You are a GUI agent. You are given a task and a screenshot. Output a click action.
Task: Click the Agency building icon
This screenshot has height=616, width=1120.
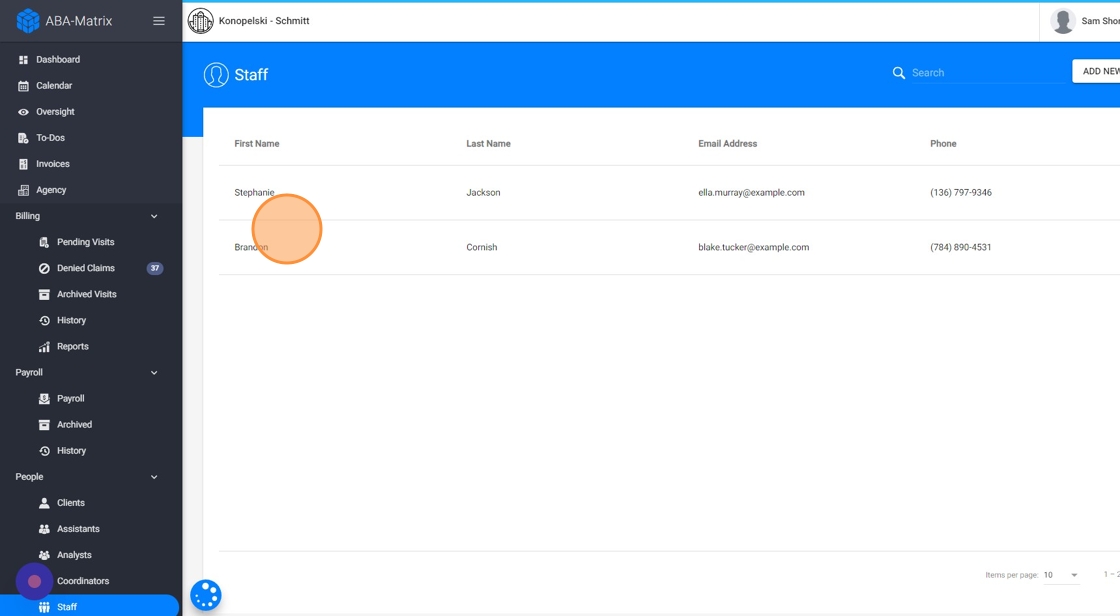coord(23,190)
